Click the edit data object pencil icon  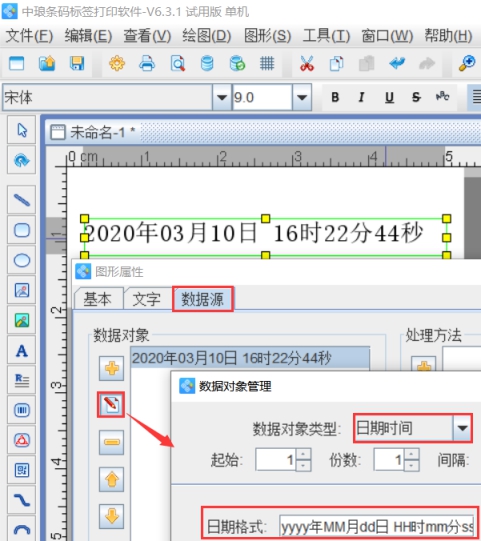pyautogui.click(x=111, y=404)
